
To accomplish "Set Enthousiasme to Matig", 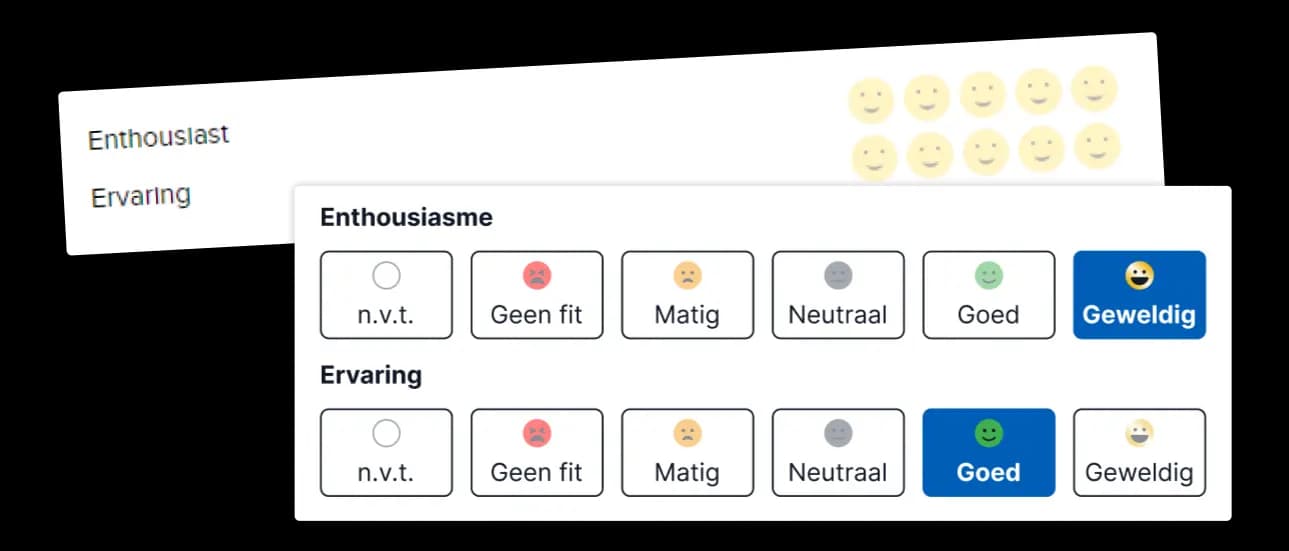I will pyautogui.click(x=687, y=295).
